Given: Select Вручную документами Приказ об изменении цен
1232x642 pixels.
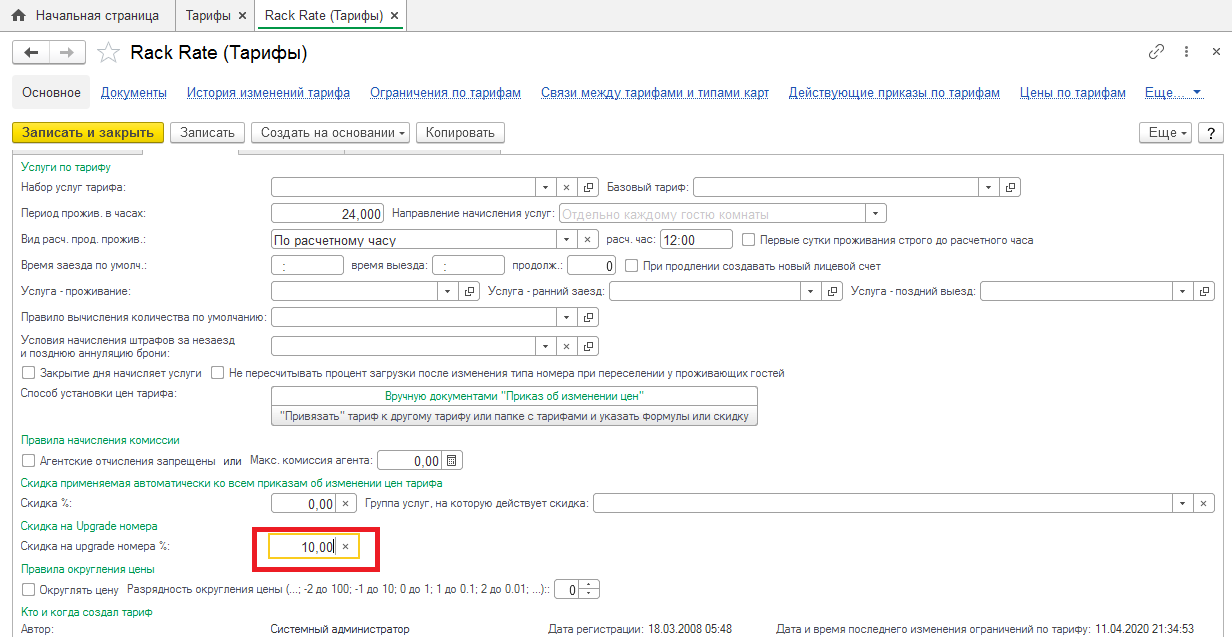Looking at the screenshot, I should [x=514, y=396].
